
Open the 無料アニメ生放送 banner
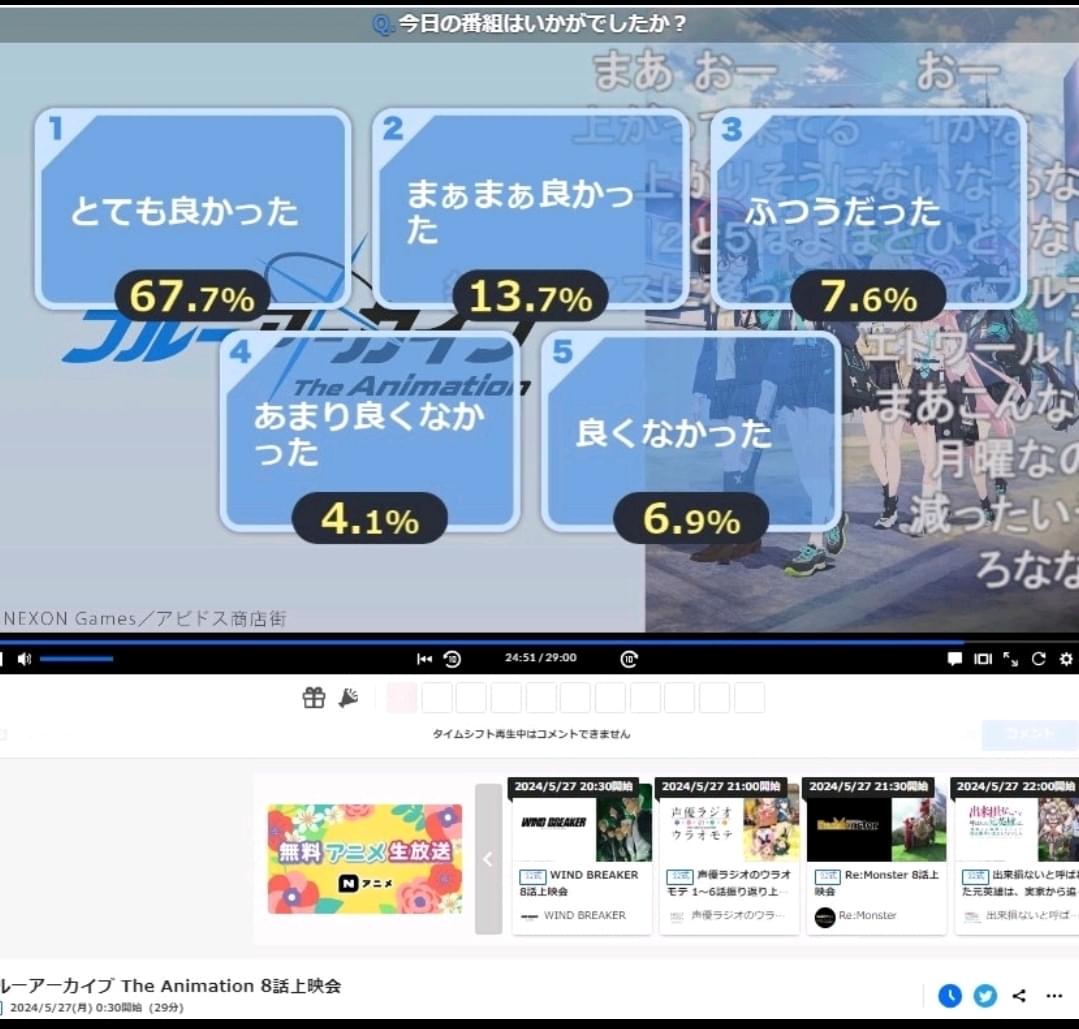pyautogui.click(x=365, y=859)
